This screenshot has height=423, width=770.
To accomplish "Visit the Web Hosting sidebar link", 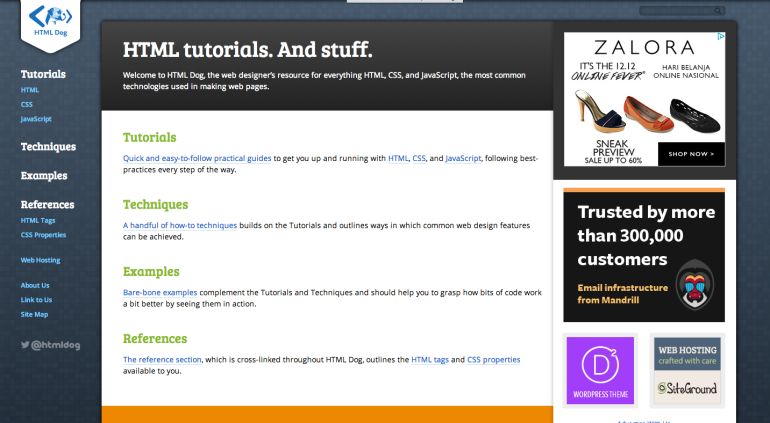I will click(x=40, y=260).
